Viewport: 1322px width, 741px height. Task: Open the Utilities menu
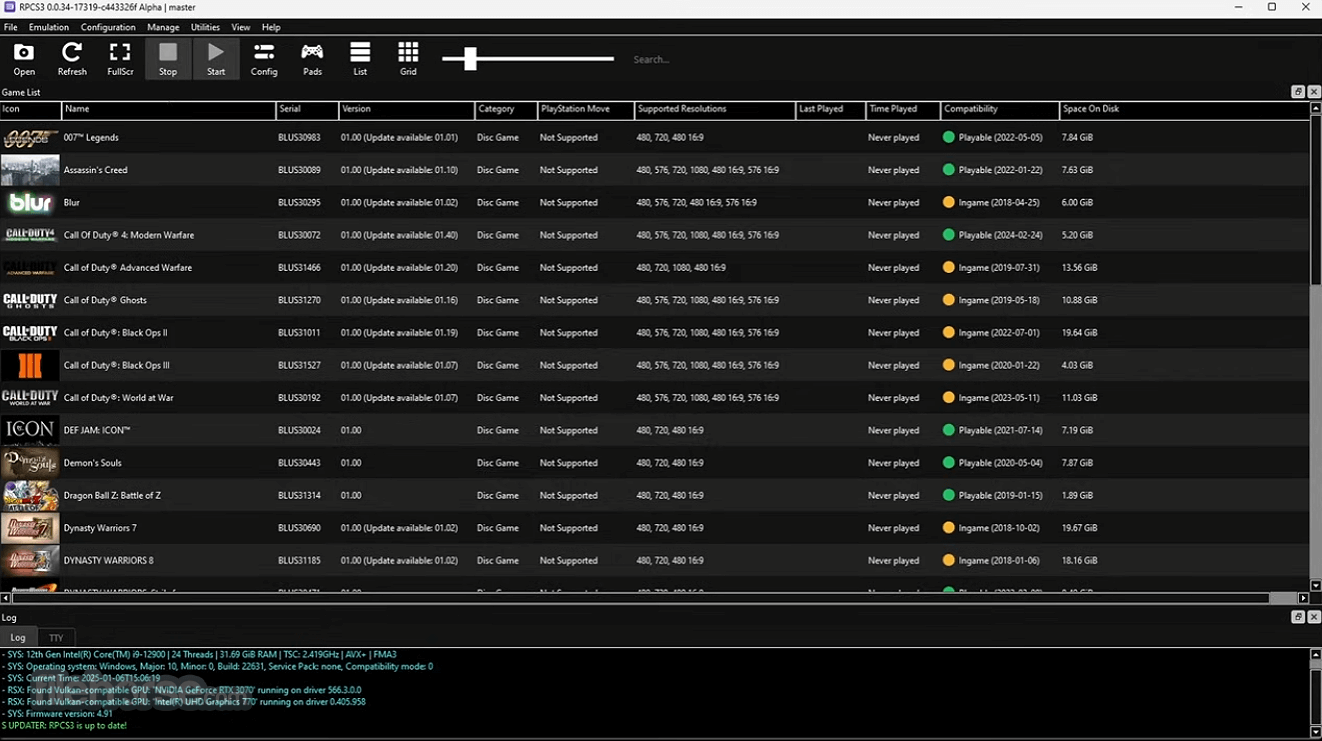coord(205,27)
